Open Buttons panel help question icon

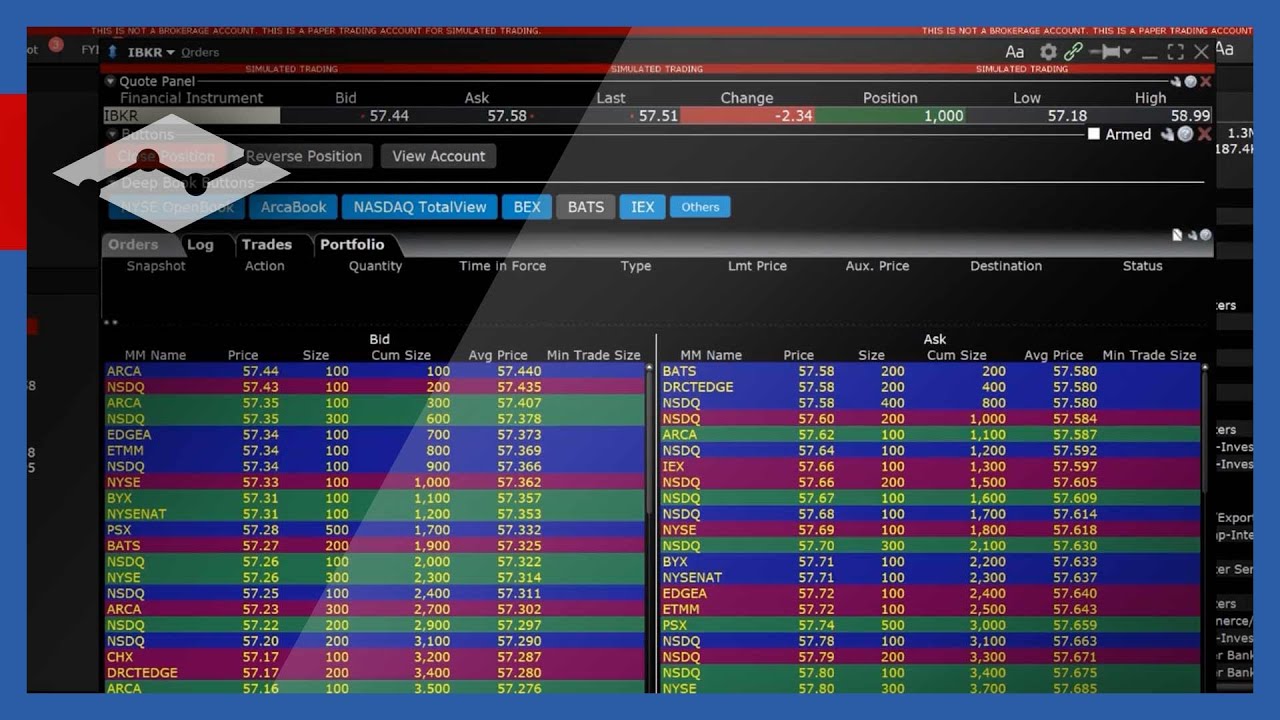(1185, 134)
